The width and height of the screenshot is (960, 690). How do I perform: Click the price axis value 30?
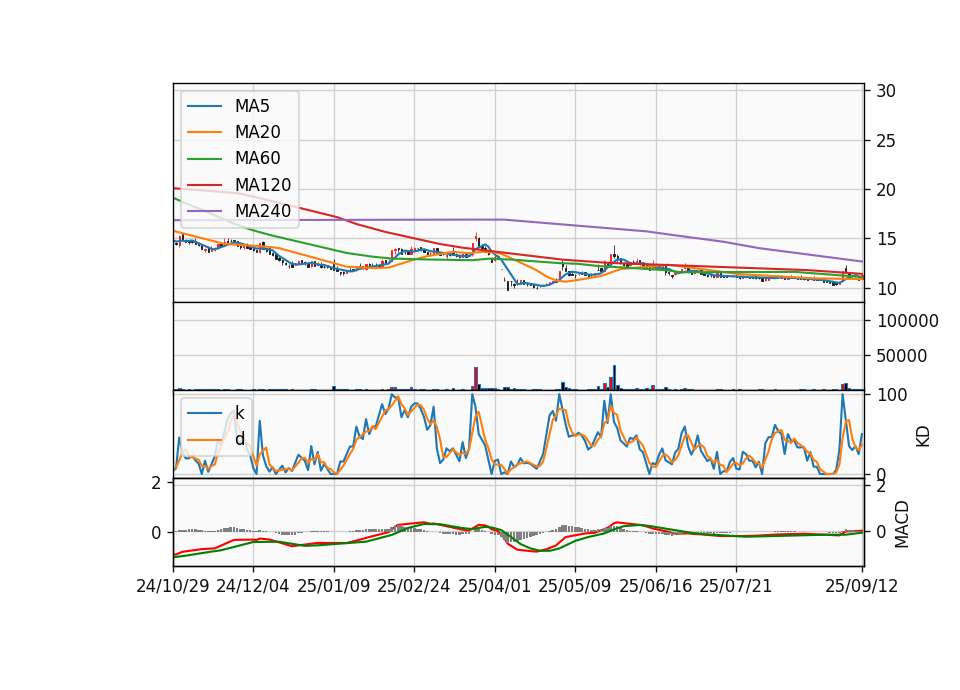886,91
